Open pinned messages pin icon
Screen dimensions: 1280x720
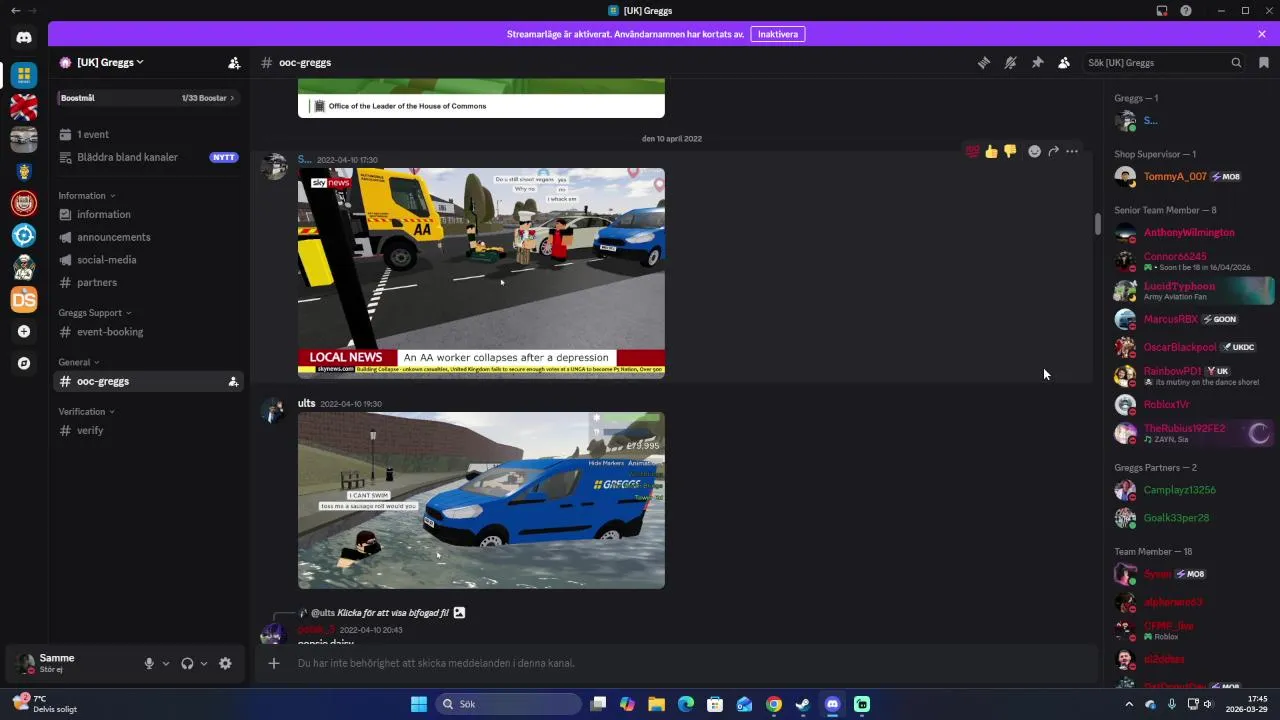(x=1037, y=62)
